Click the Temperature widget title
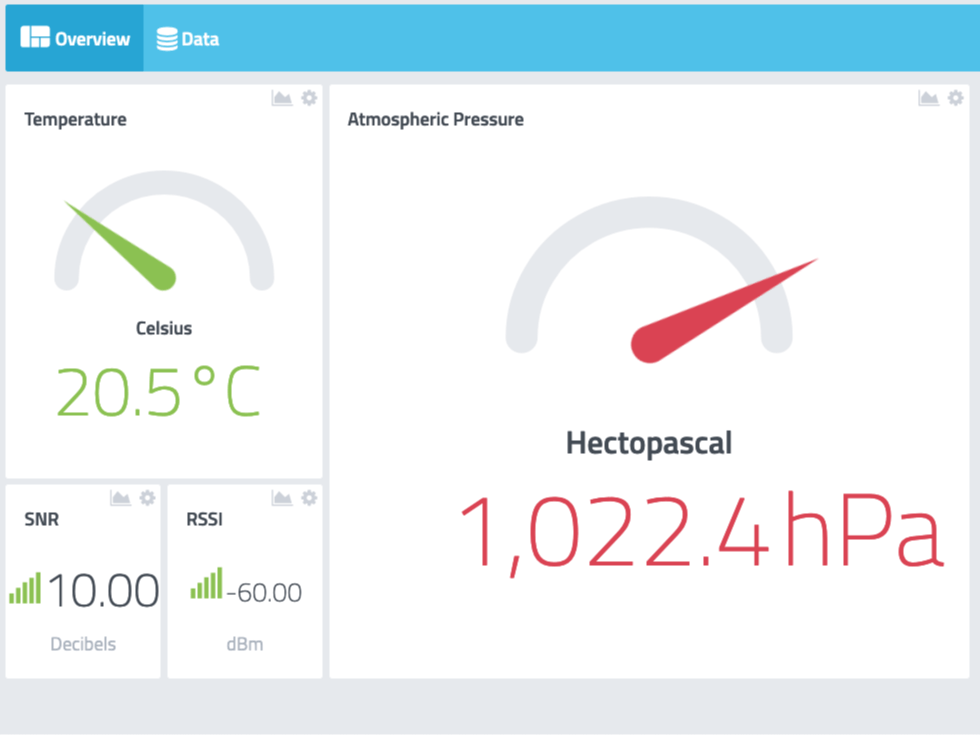 (76, 119)
